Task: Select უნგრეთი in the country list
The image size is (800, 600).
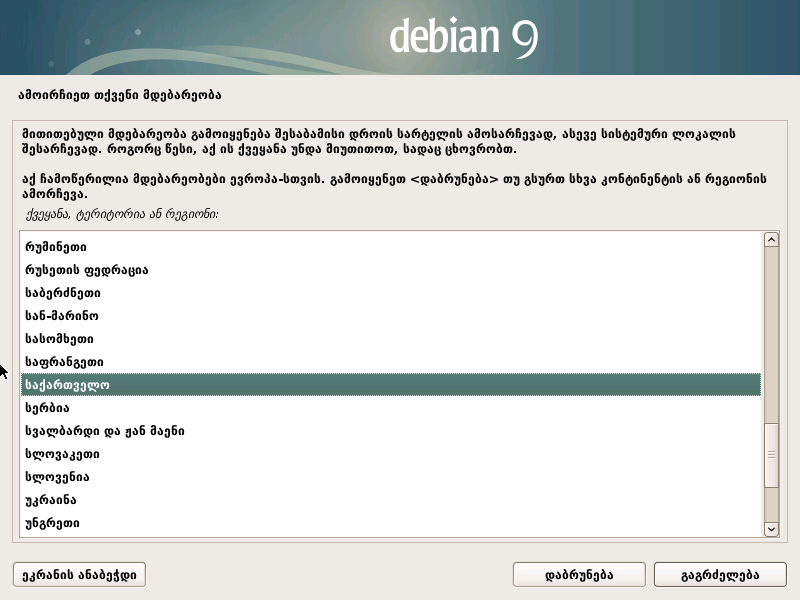Action: [391, 522]
